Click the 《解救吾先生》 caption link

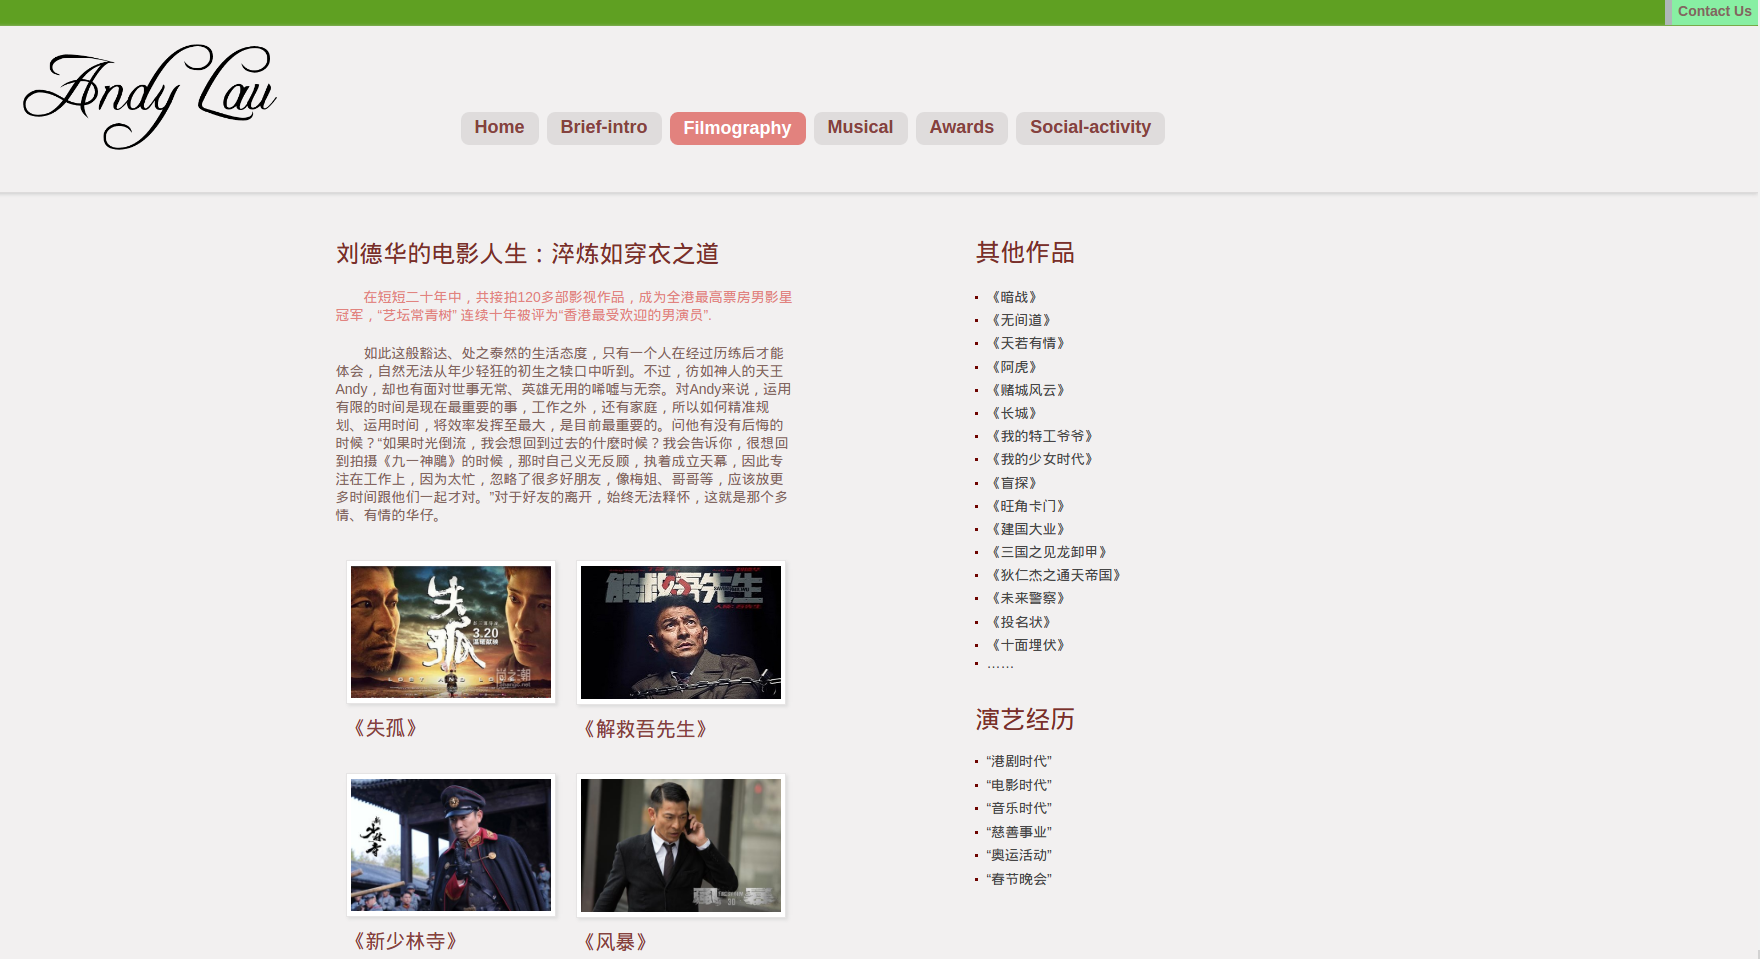click(645, 729)
